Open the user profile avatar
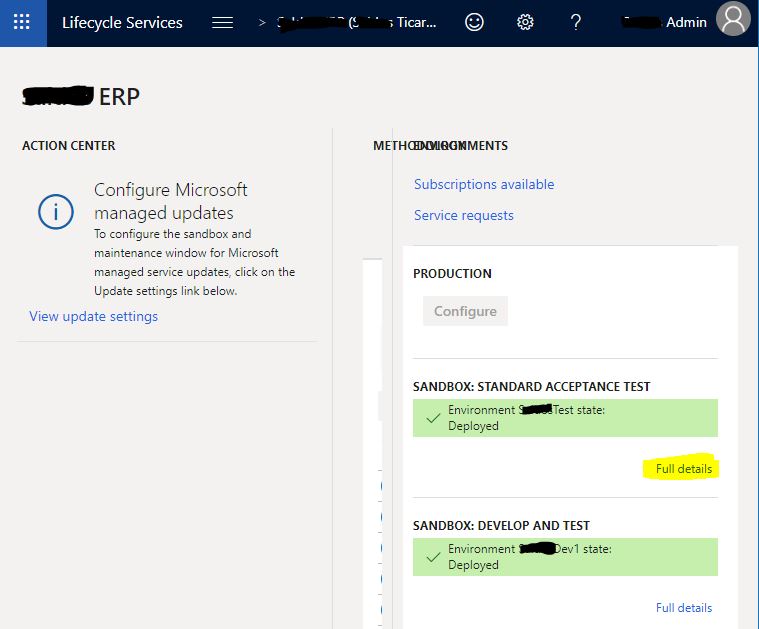The width and height of the screenshot is (759, 629). [733, 19]
